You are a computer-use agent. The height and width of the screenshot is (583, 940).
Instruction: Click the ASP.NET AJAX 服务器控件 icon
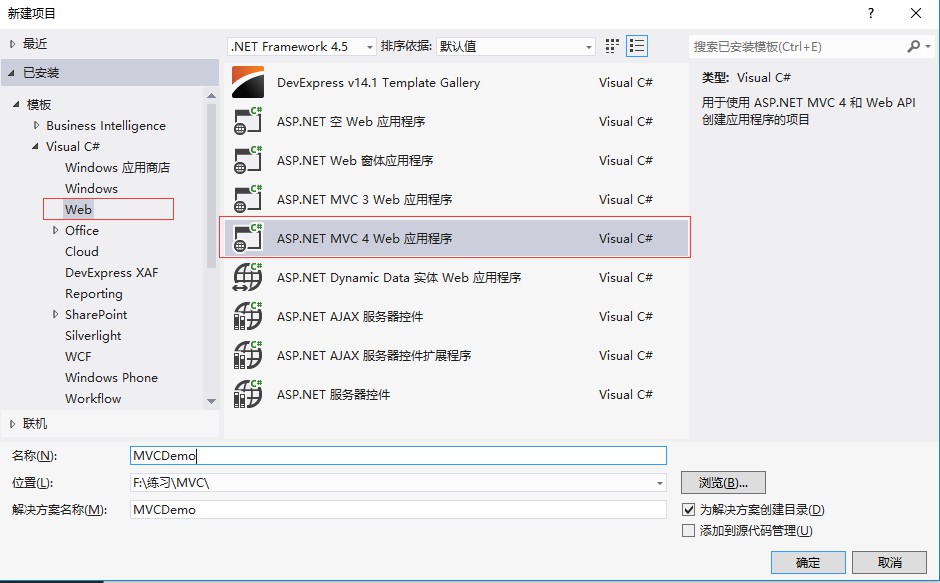[248, 316]
